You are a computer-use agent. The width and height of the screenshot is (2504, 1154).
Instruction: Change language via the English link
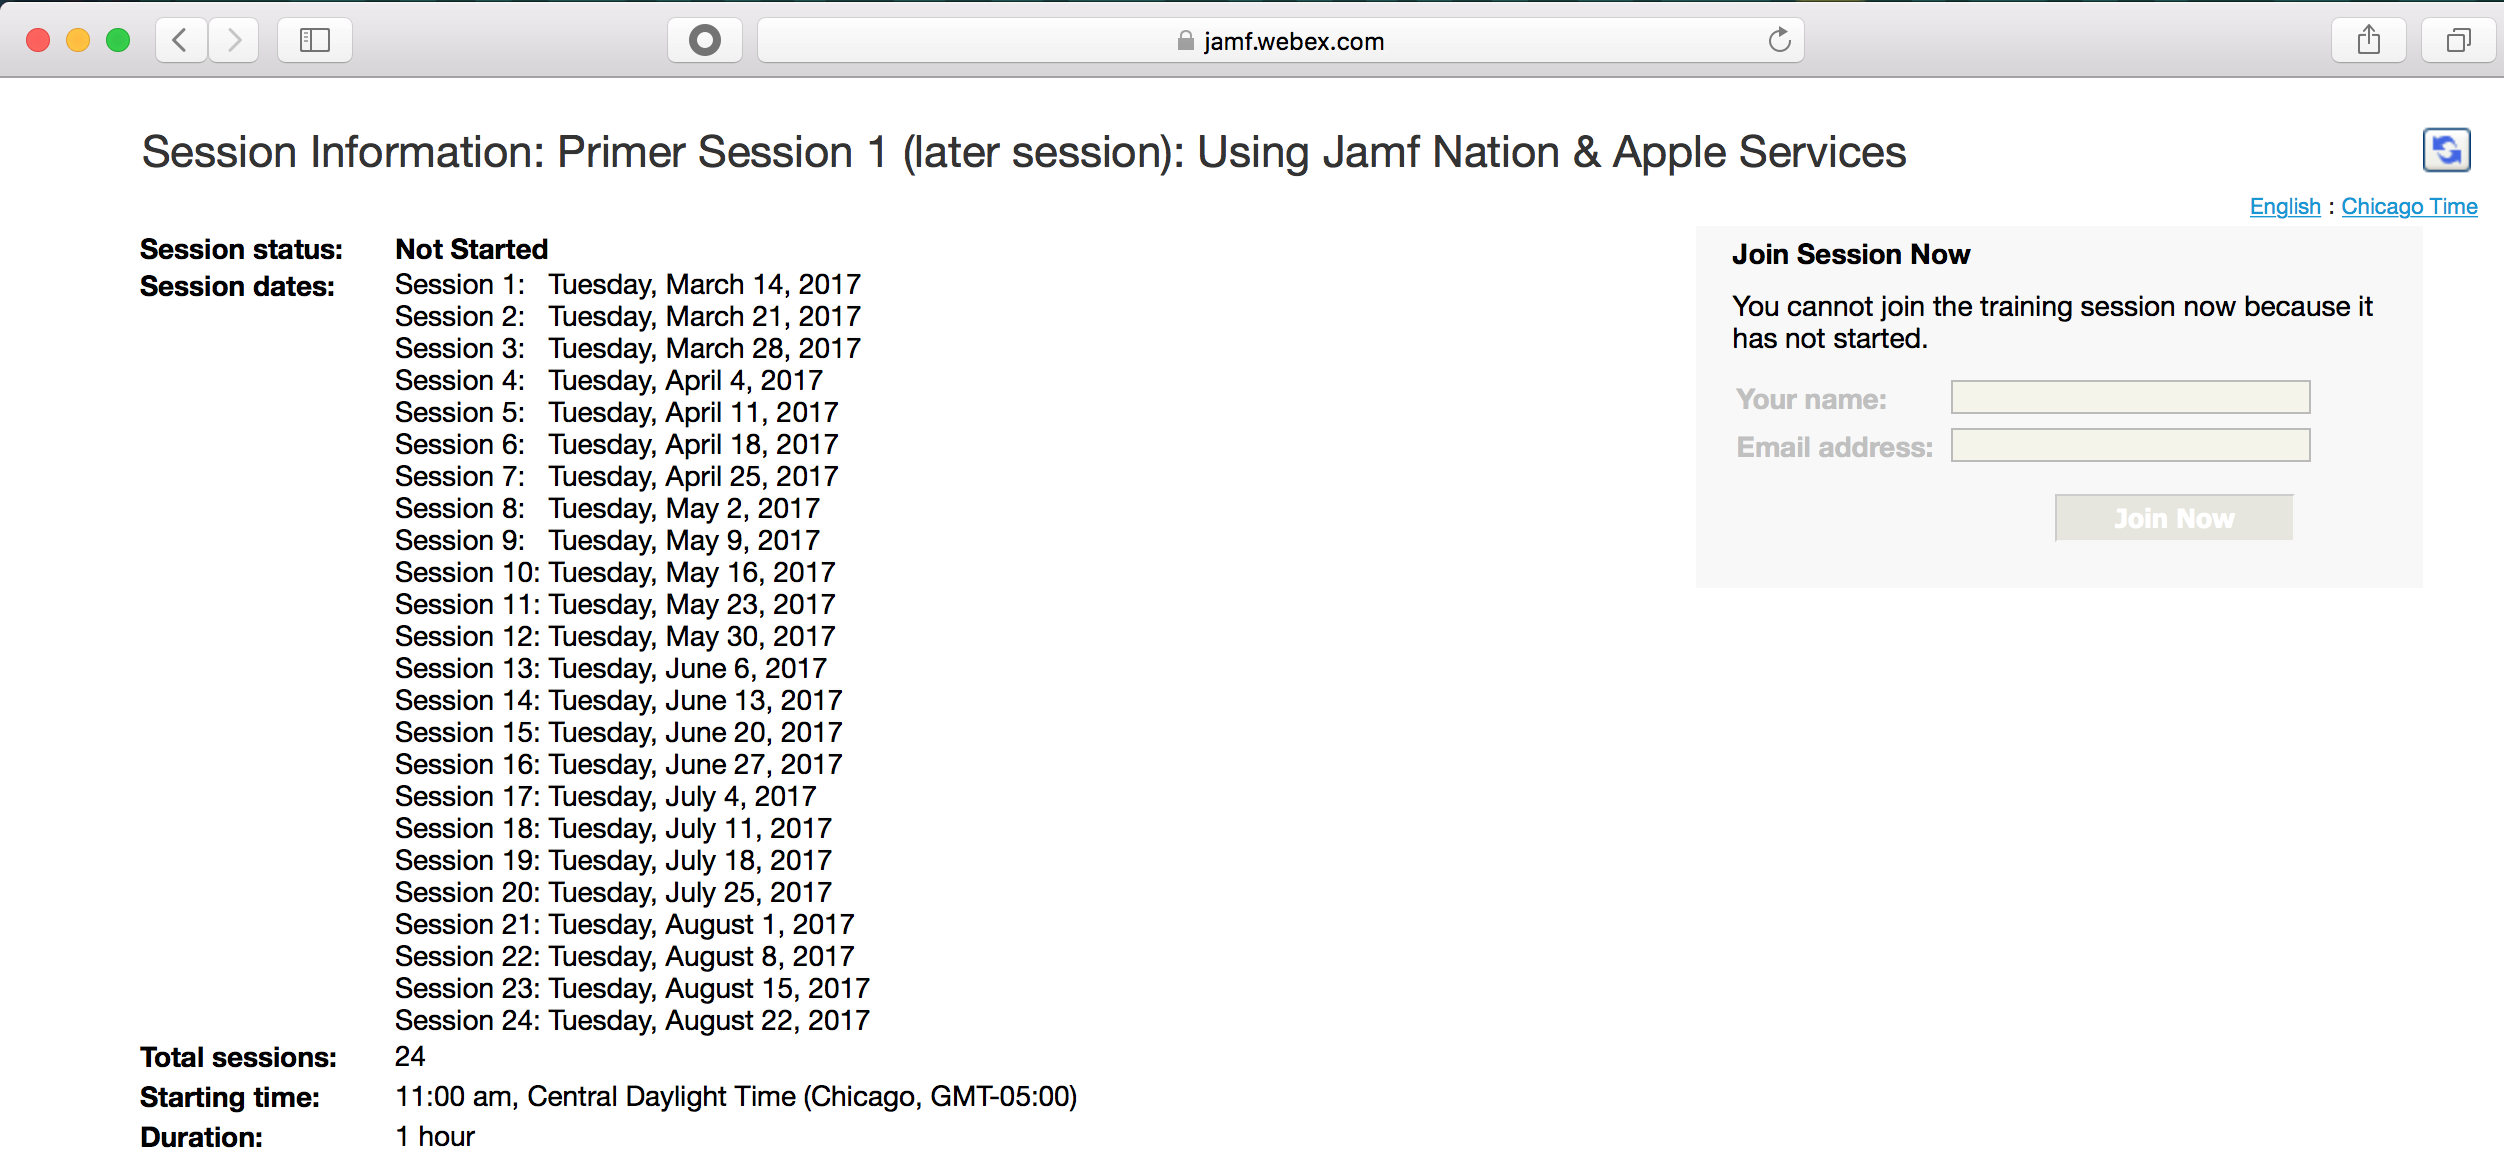[2285, 206]
